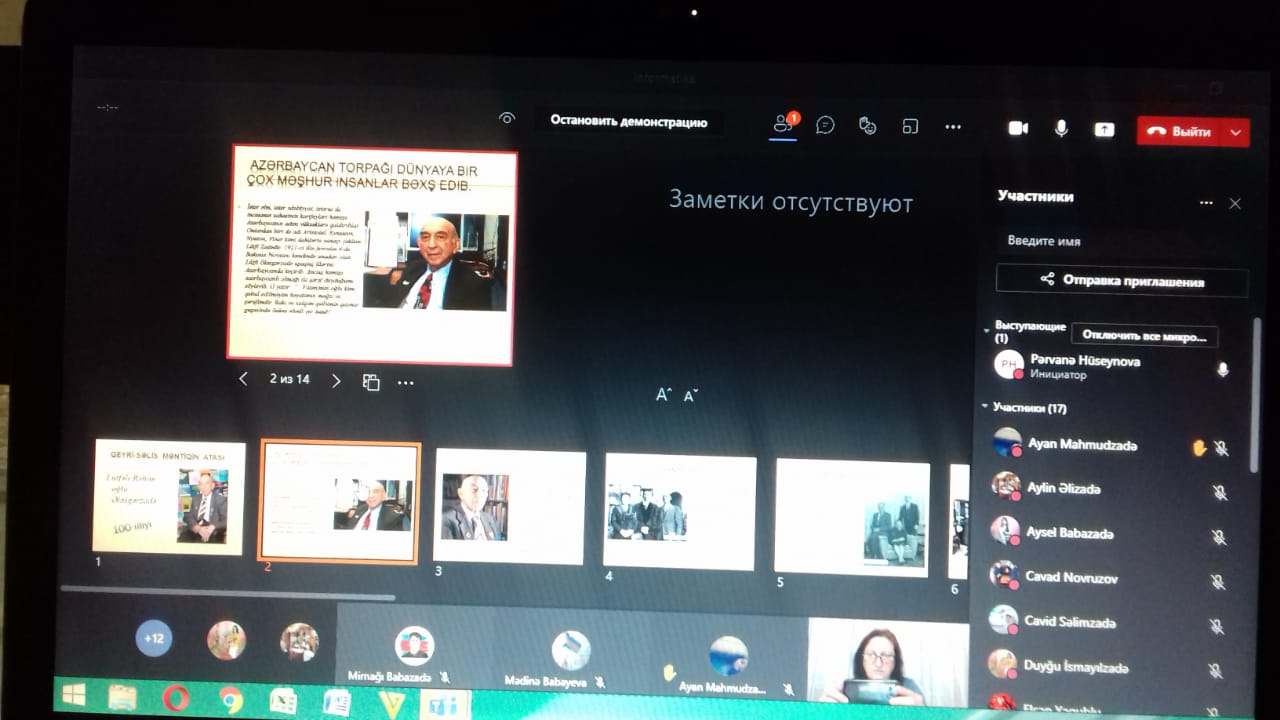Click the share icon on Отправка приглашения

tap(1047, 279)
